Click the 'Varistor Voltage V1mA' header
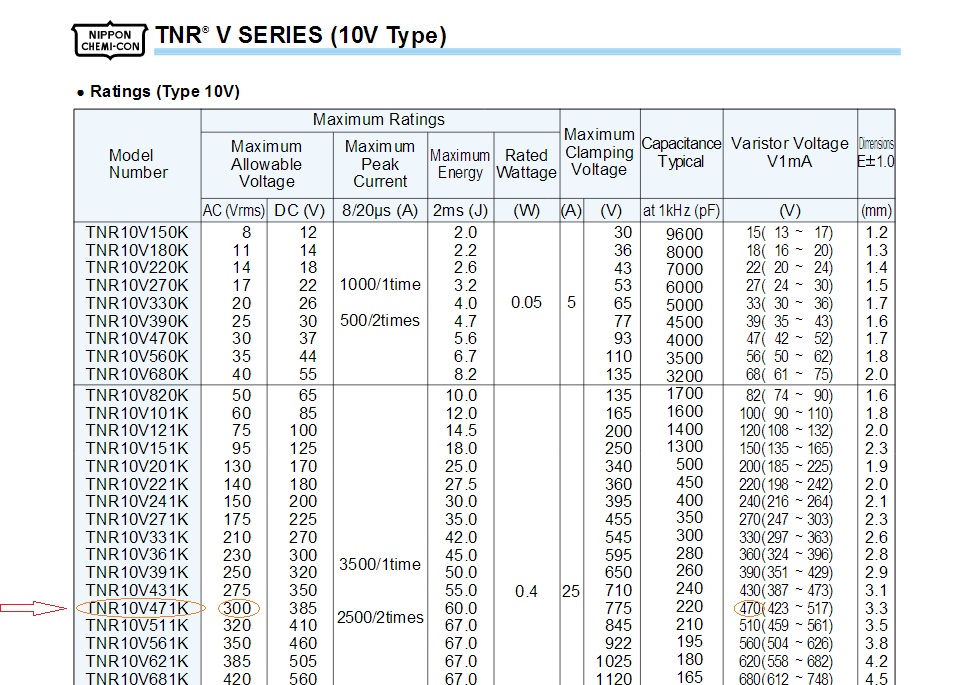955x685 pixels. pos(790,152)
